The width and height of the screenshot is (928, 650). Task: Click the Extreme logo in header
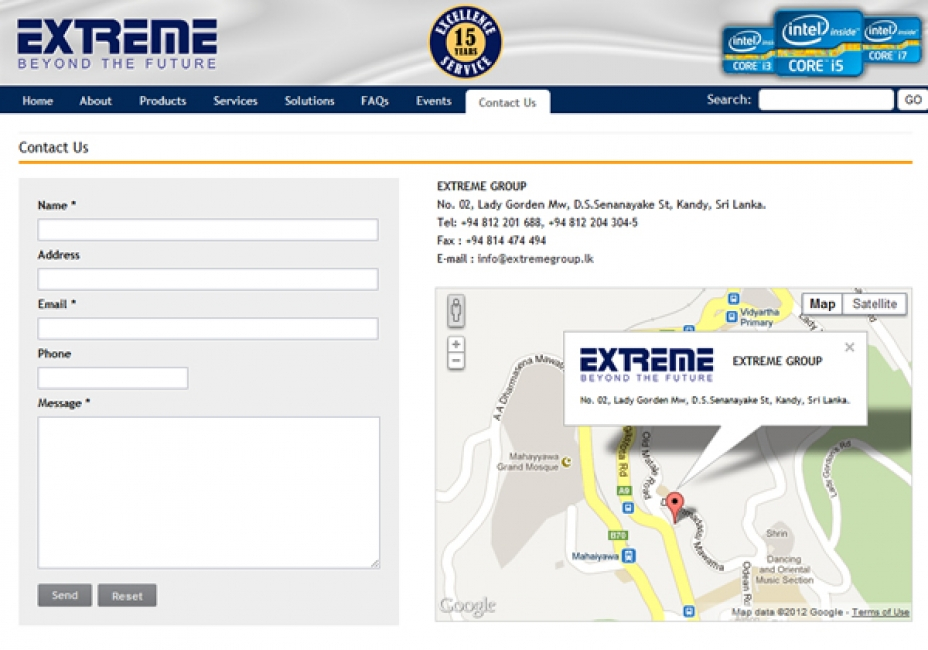click(117, 44)
